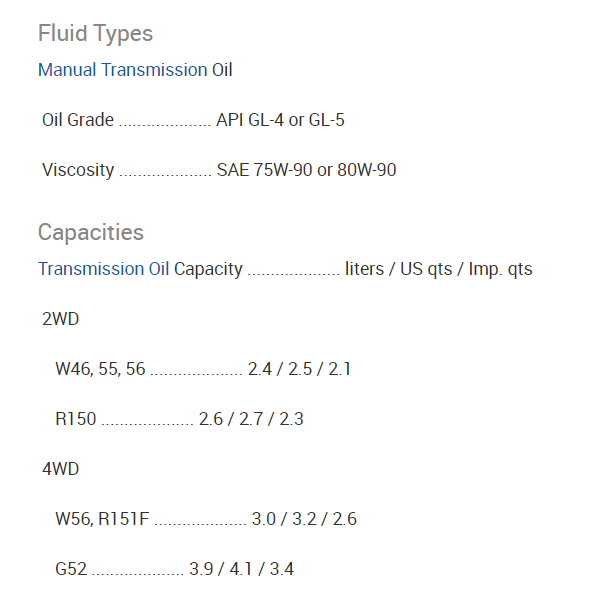Select the "4WD" subheading
This screenshot has height=607, width=605.
60,469
